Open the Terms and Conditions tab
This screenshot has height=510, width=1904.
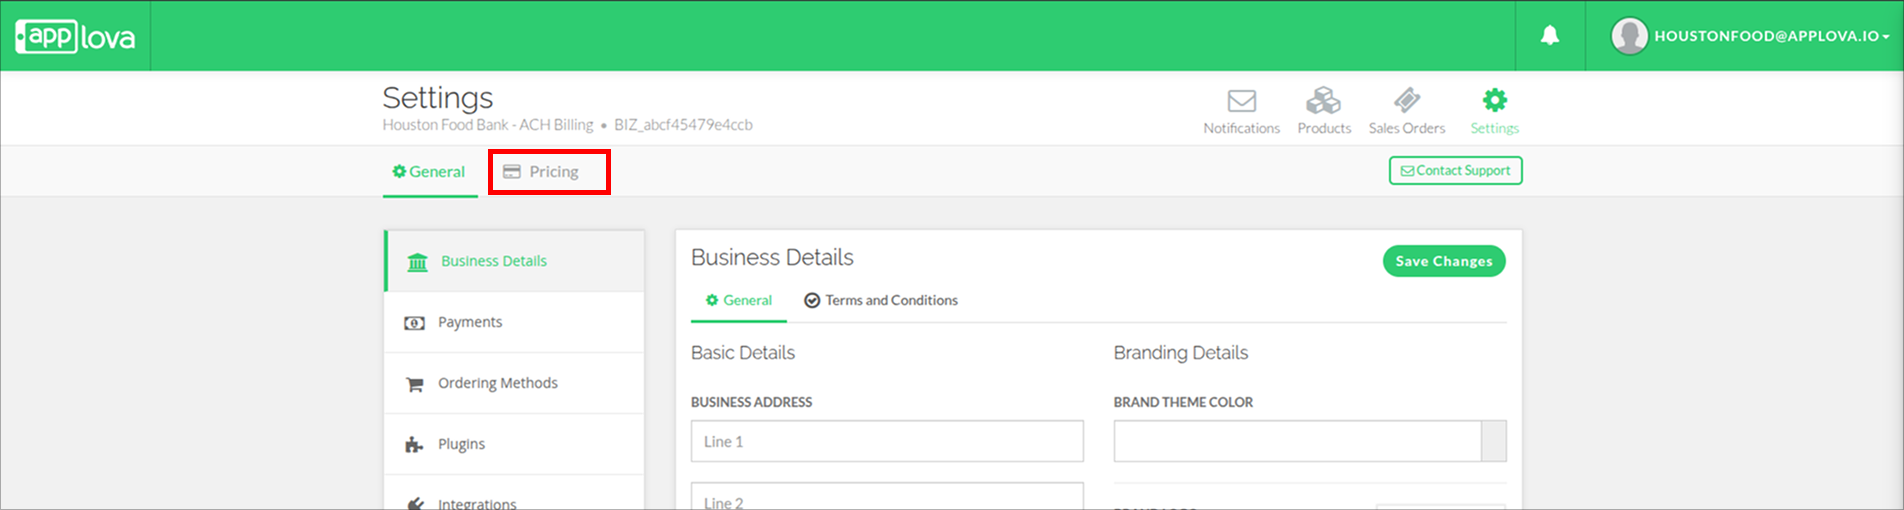click(881, 300)
